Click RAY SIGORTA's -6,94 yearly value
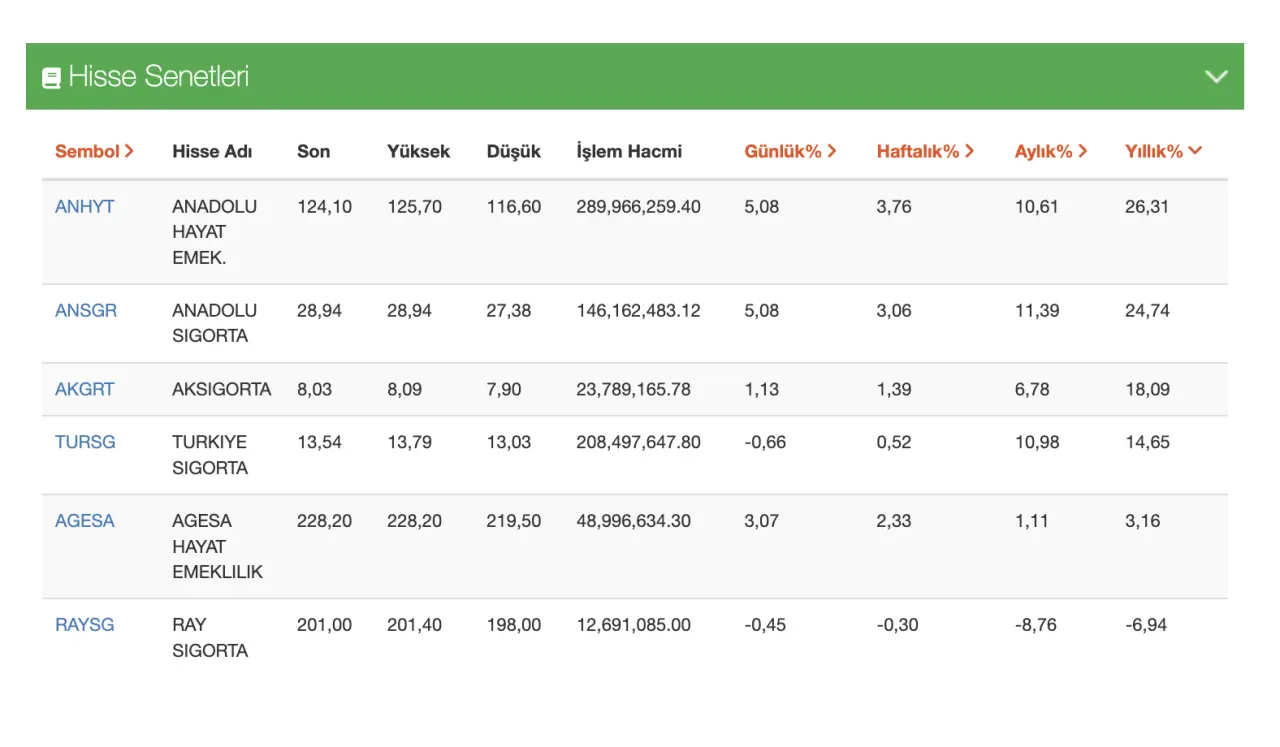This screenshot has width=1280, height=747. (1145, 625)
